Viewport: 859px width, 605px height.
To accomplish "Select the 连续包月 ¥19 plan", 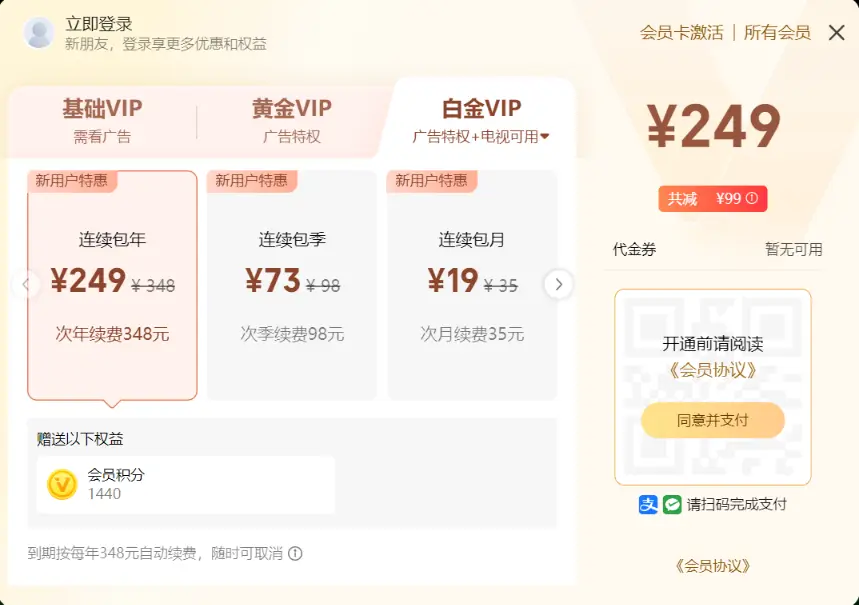I will tap(472, 285).
